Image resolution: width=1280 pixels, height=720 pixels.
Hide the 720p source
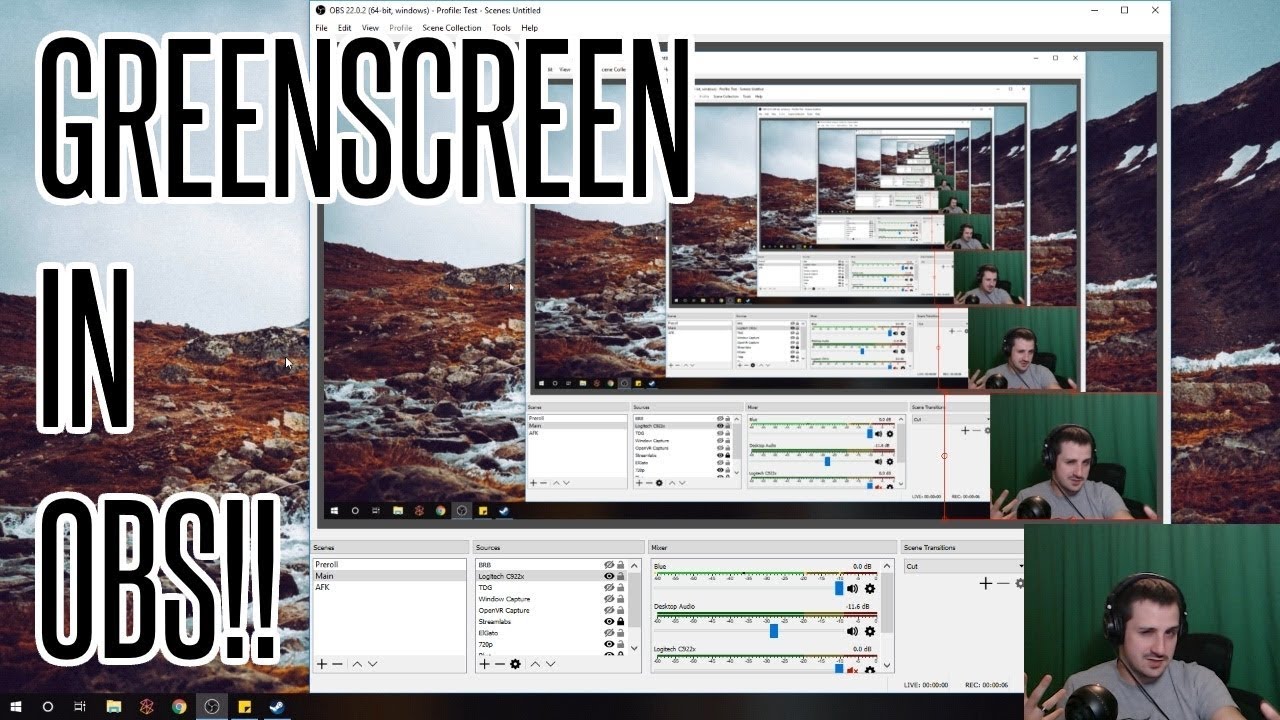(x=608, y=644)
